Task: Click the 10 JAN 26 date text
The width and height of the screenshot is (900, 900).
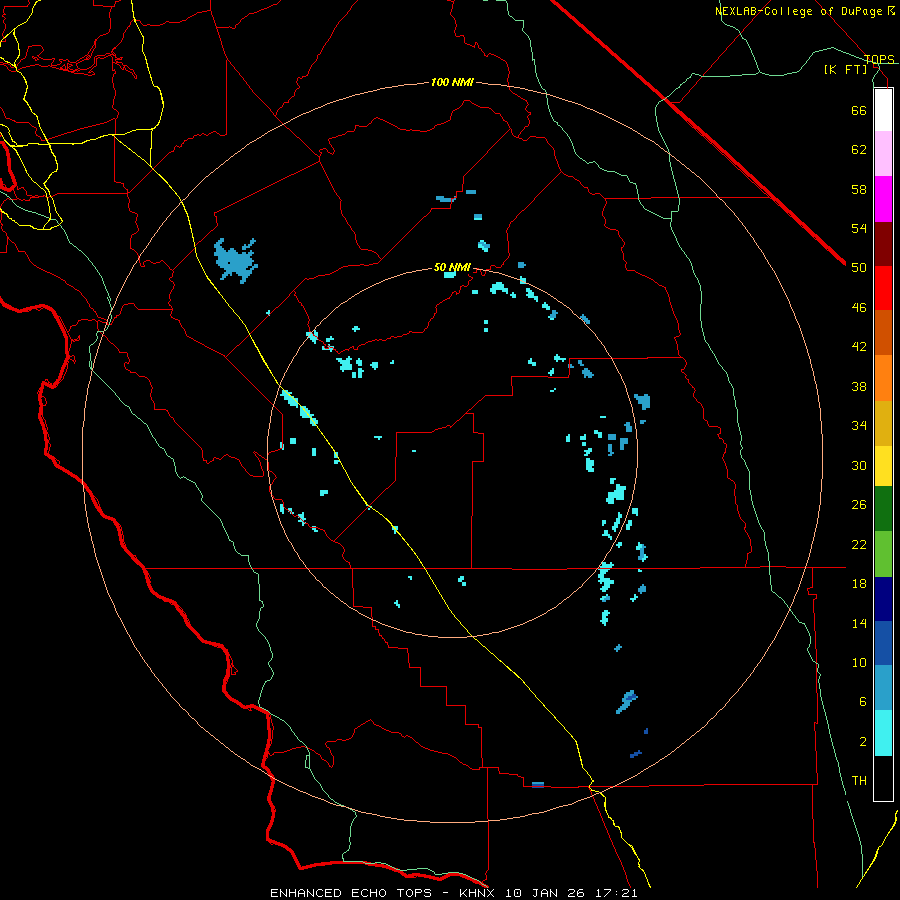Action: point(547,893)
